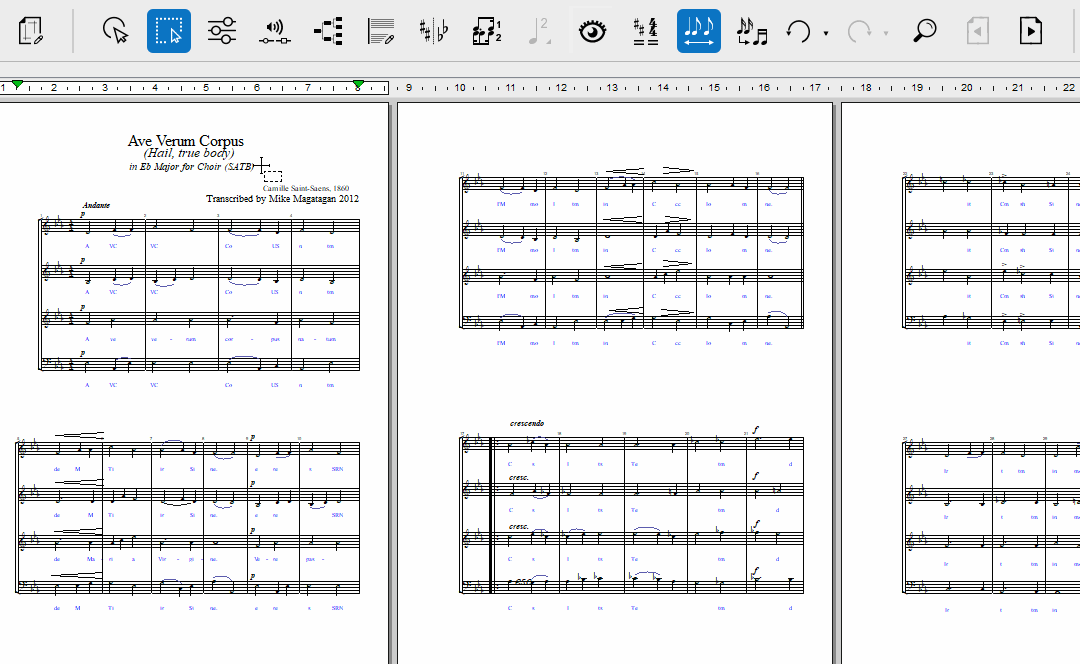The width and height of the screenshot is (1080, 664).
Task: Go to the next page
Action: [x=1030, y=31]
